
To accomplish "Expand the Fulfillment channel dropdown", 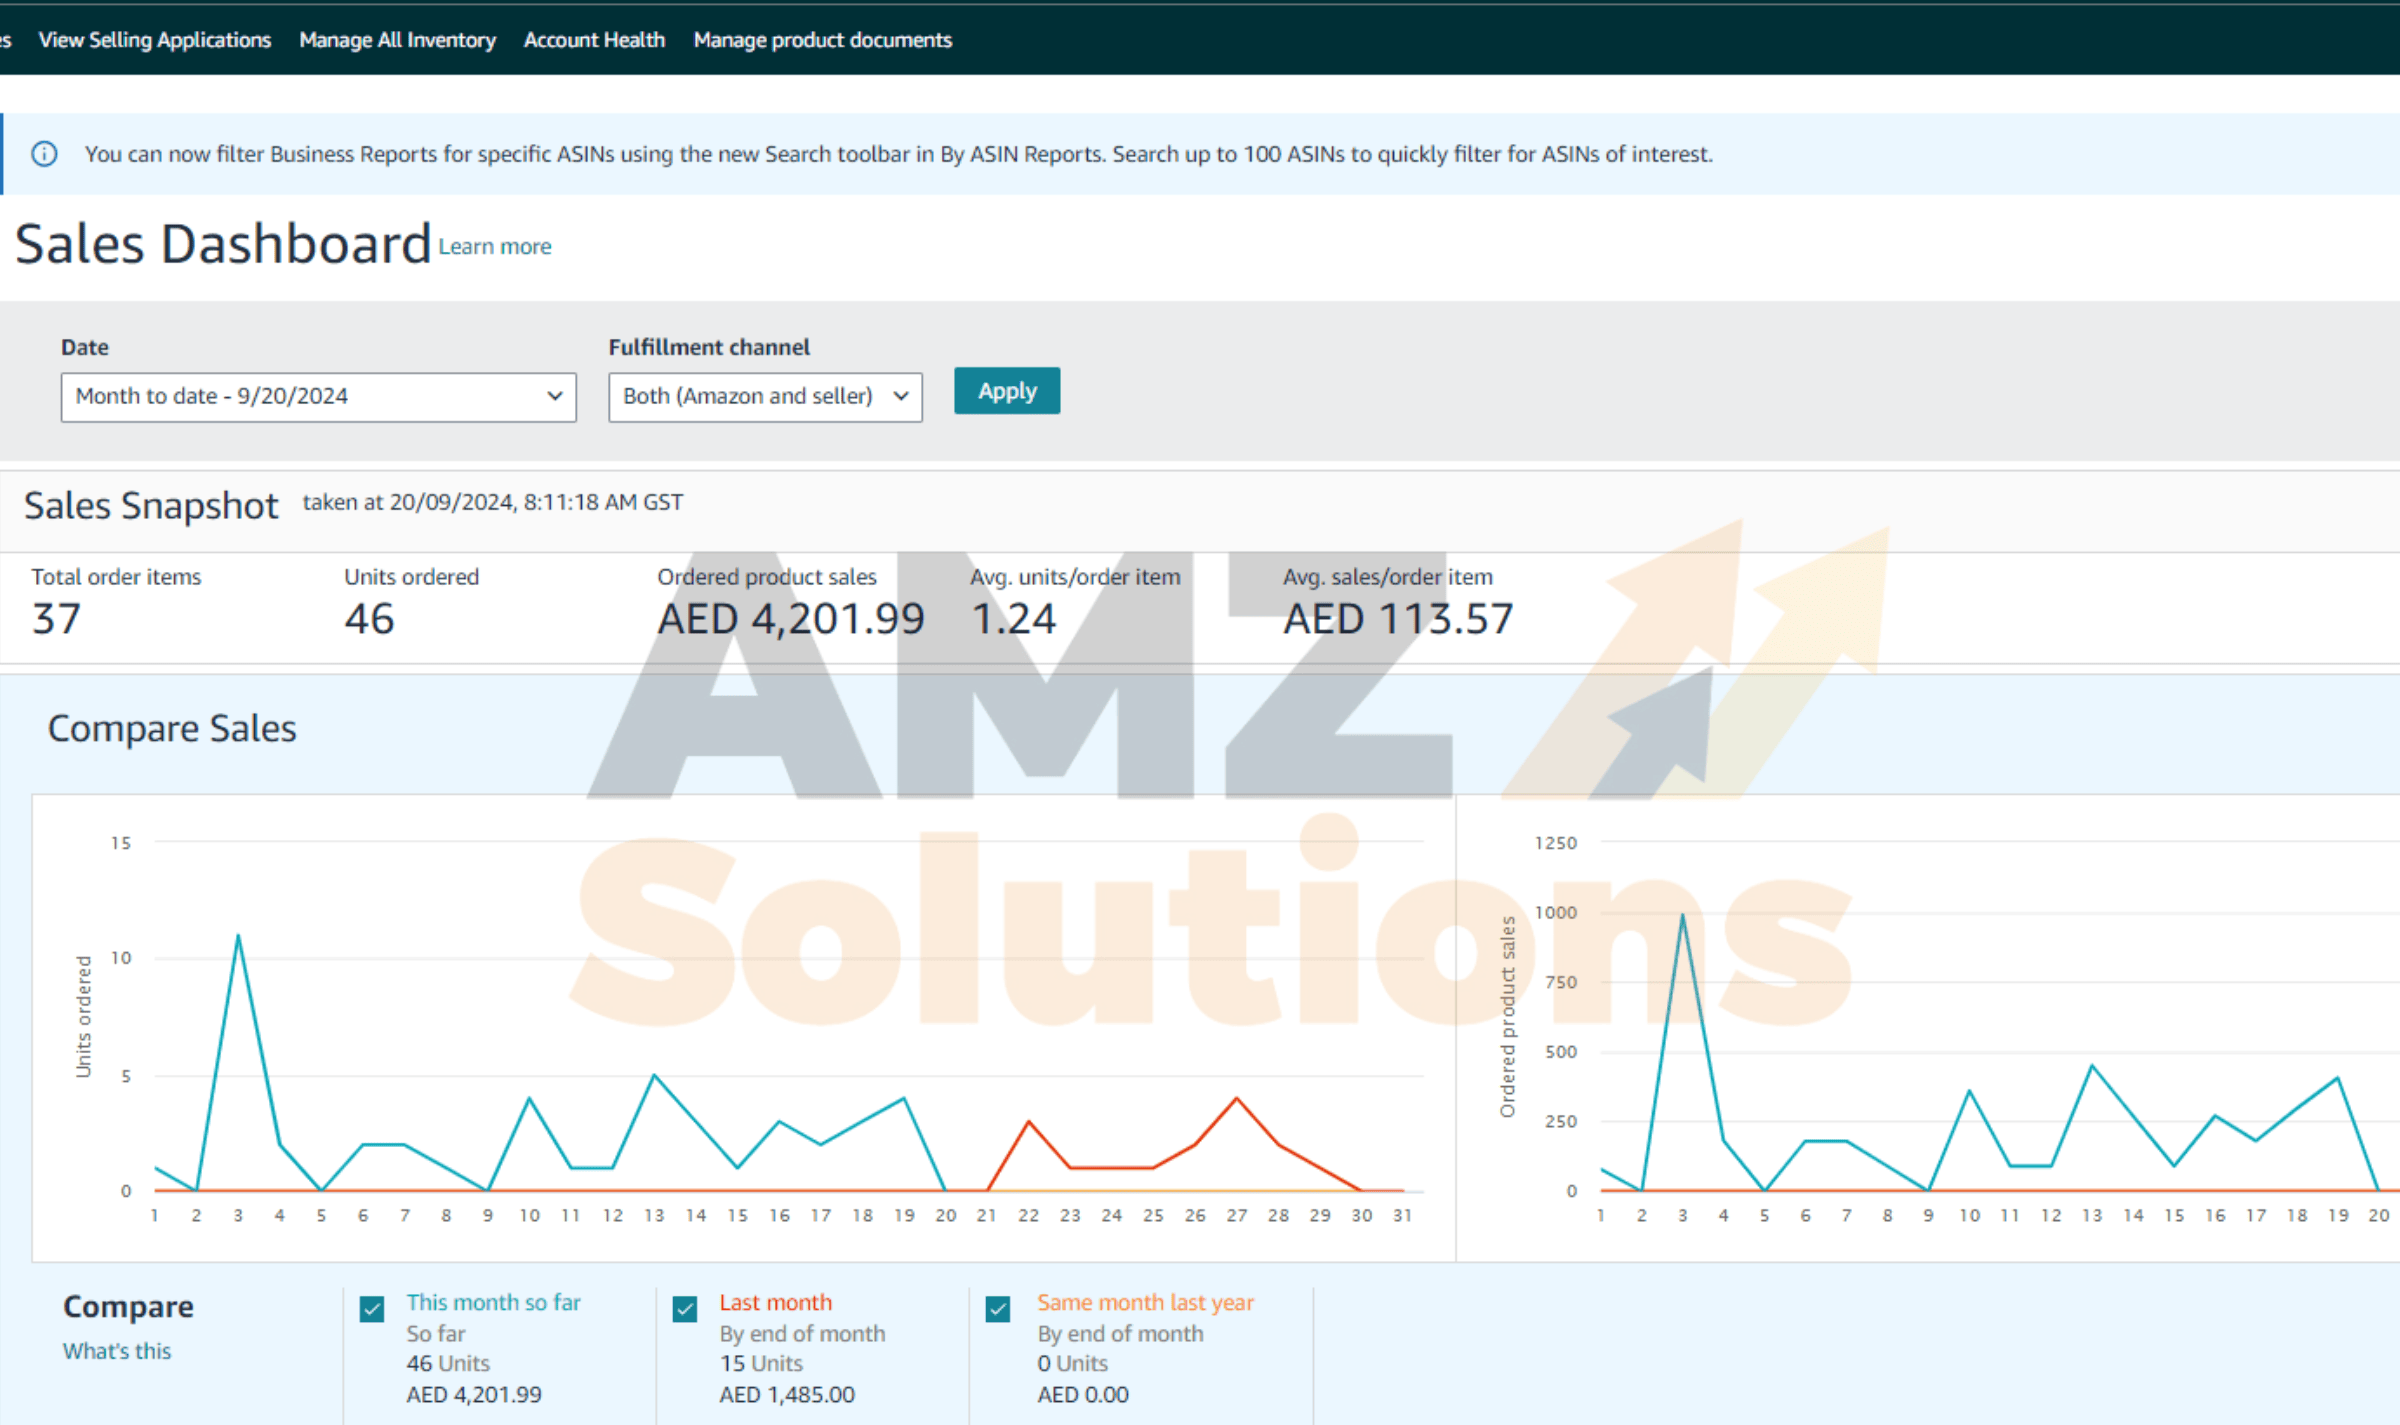I will click(x=764, y=397).
